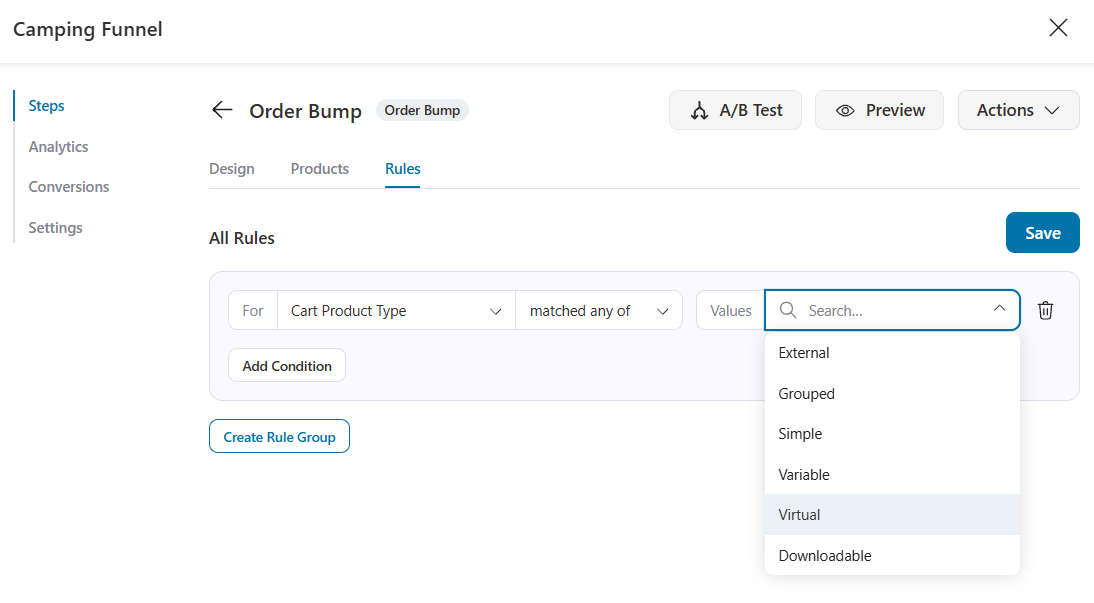The height and width of the screenshot is (603, 1094).
Task: Go back using the arrow beside Order Bump
Action: (x=222, y=110)
